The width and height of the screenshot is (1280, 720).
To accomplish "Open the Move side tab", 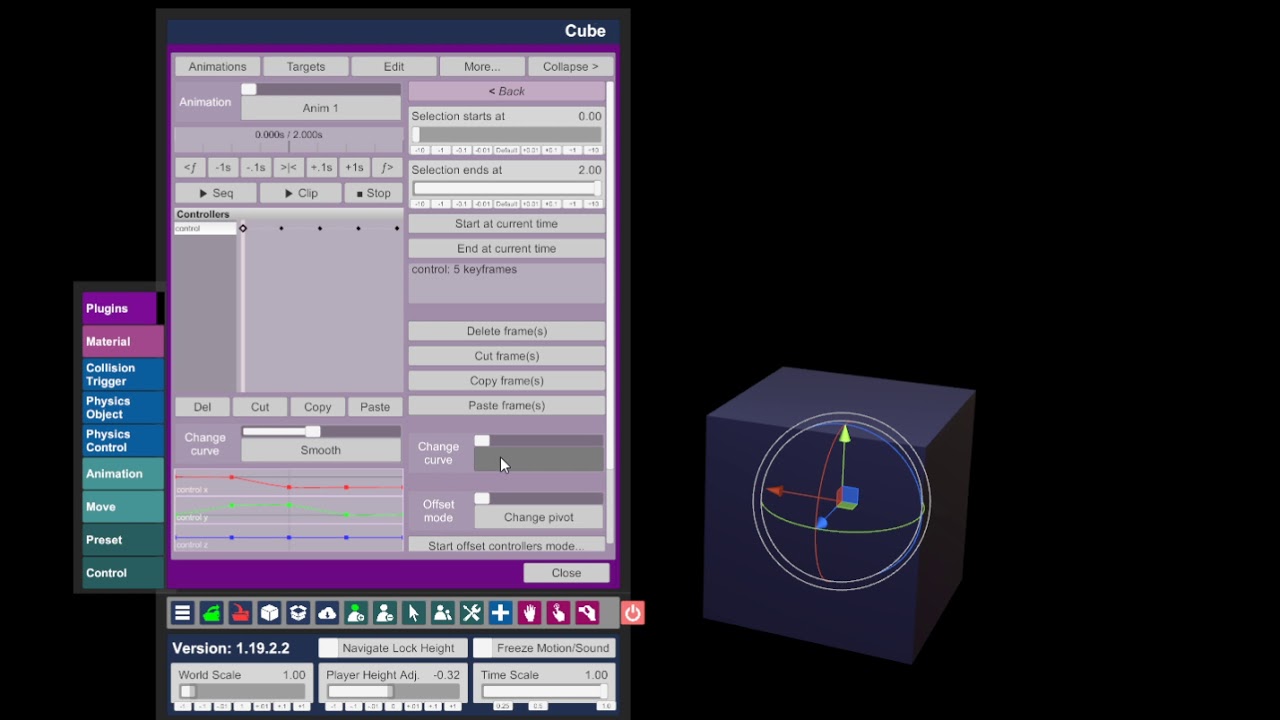I will [123, 506].
